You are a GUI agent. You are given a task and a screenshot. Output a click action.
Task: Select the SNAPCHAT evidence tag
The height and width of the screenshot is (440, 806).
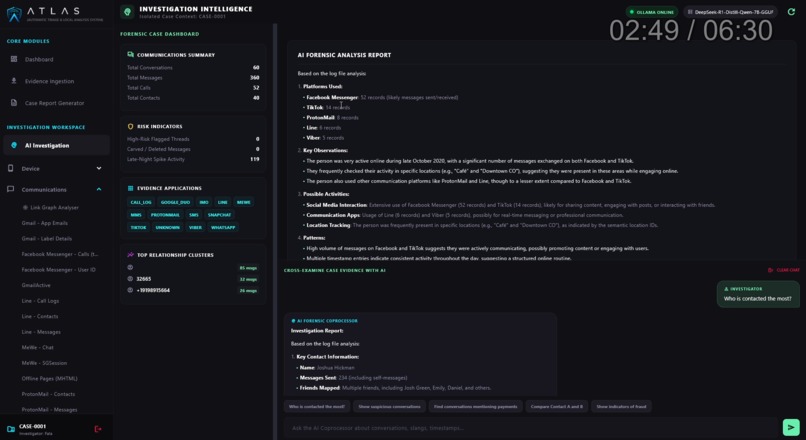coord(219,215)
